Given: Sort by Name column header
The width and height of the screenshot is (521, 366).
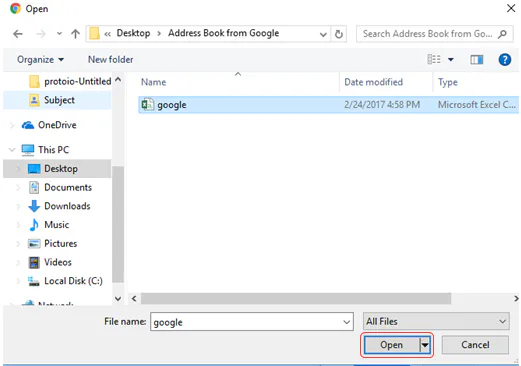Looking at the screenshot, I should 154,82.
